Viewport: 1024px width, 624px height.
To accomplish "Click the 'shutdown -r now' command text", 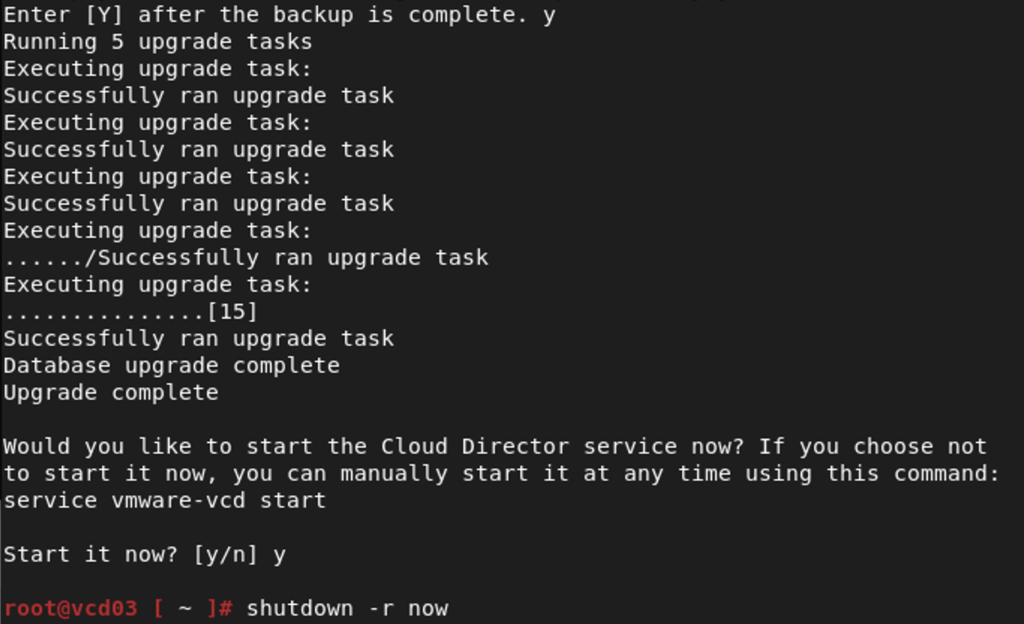I will 347,608.
